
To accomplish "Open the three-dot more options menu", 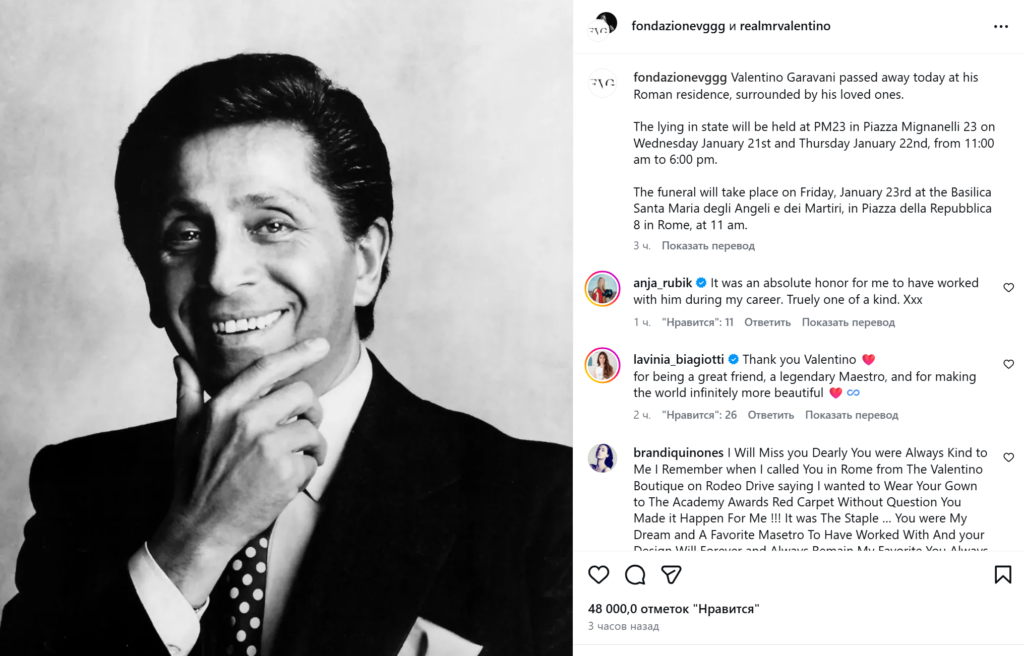I will click(x=1001, y=27).
